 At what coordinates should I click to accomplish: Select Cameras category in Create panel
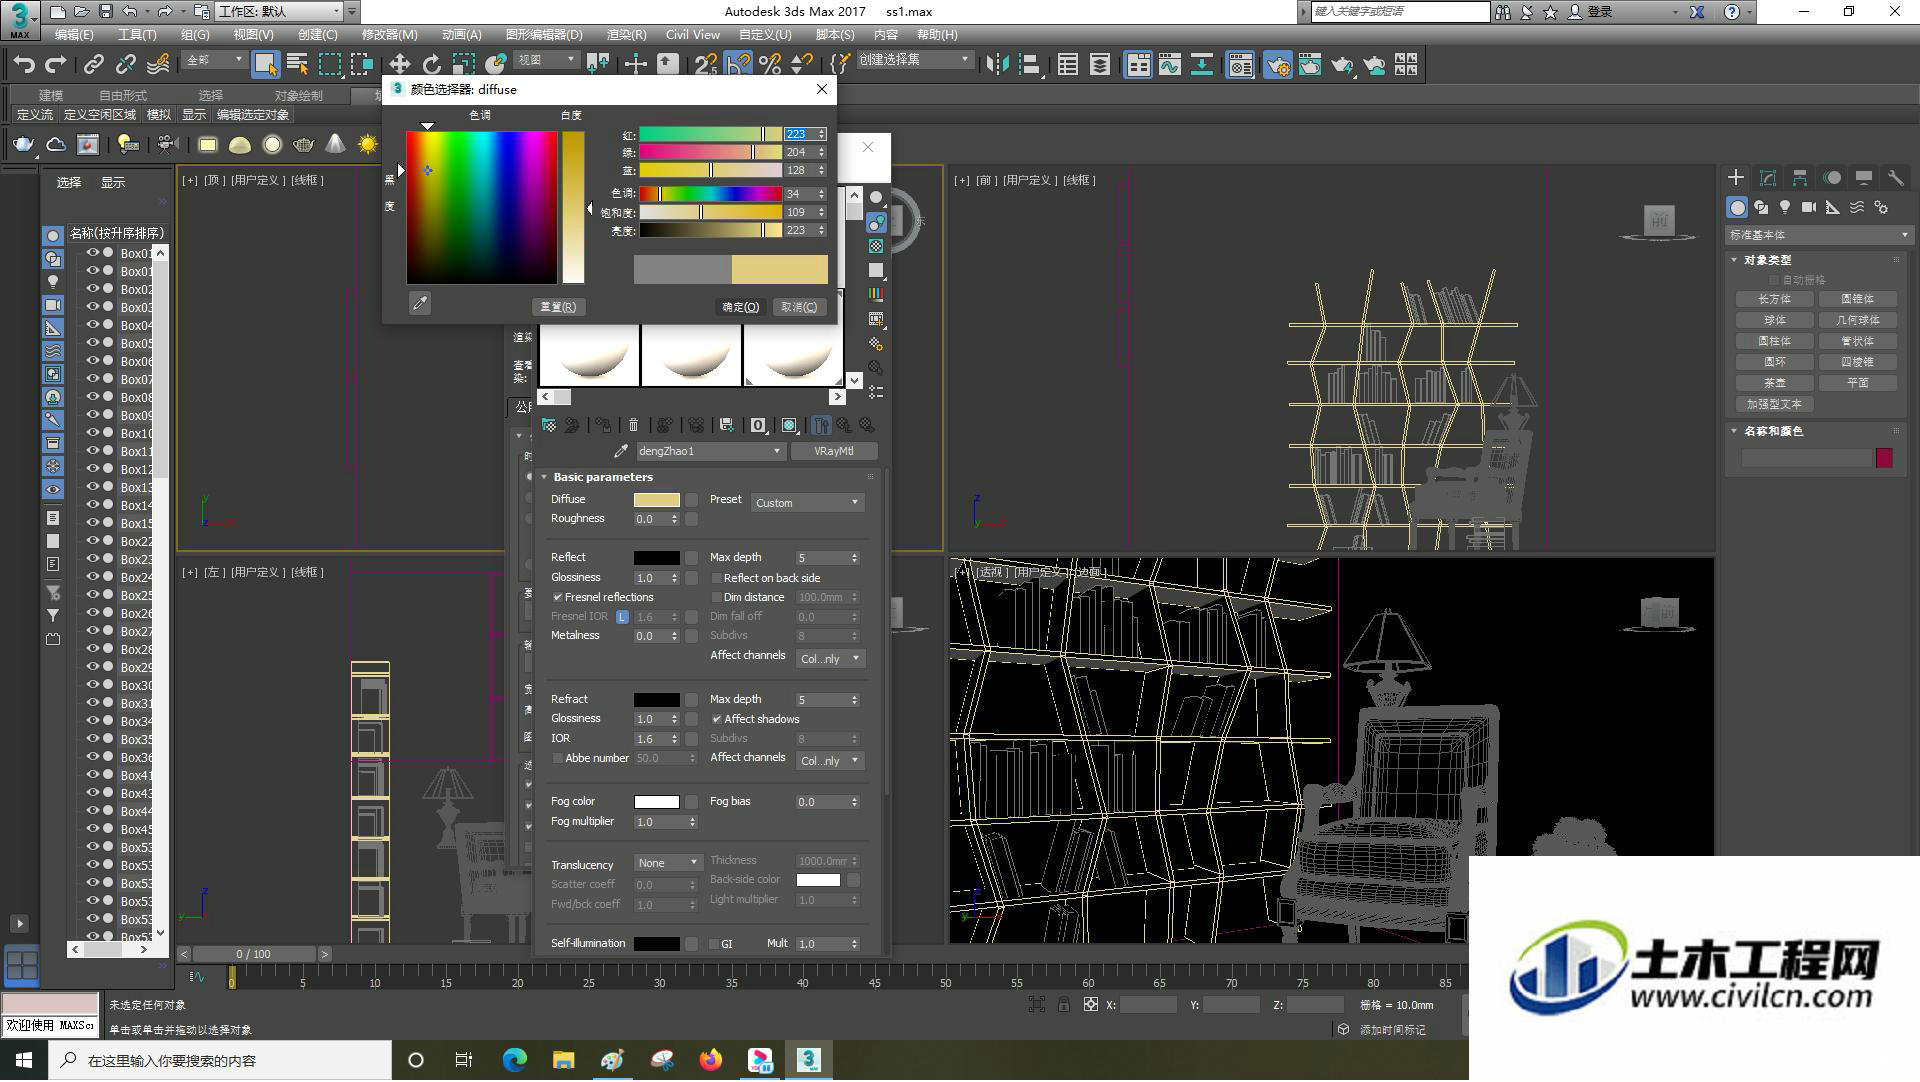pos(1809,207)
